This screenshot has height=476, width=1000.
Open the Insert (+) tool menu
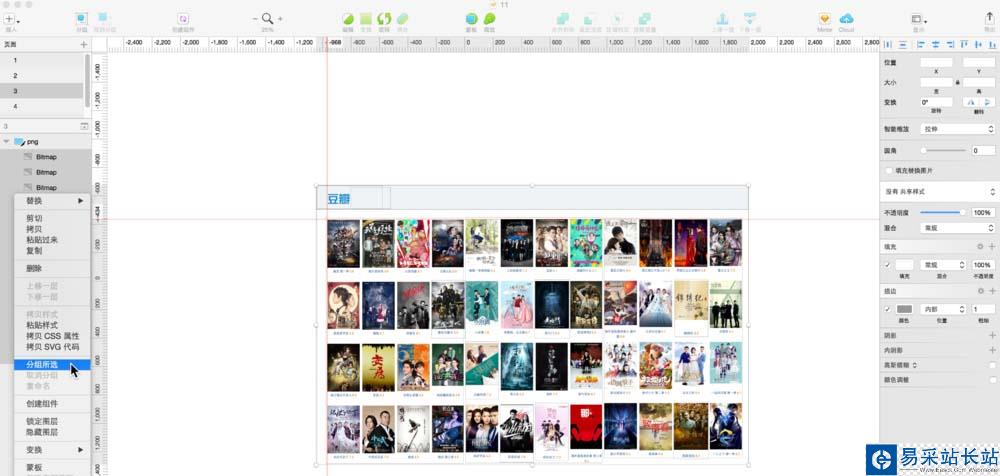11,19
